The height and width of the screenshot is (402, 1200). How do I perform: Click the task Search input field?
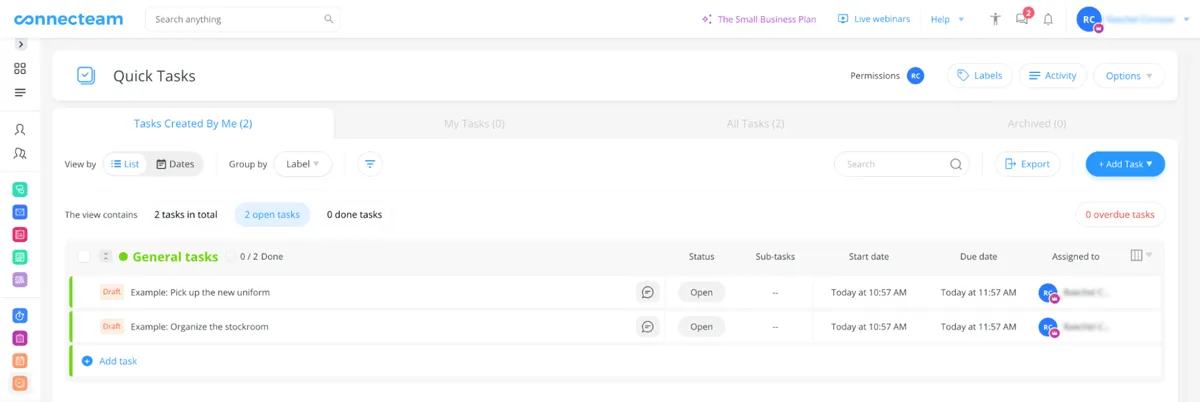tap(892, 164)
